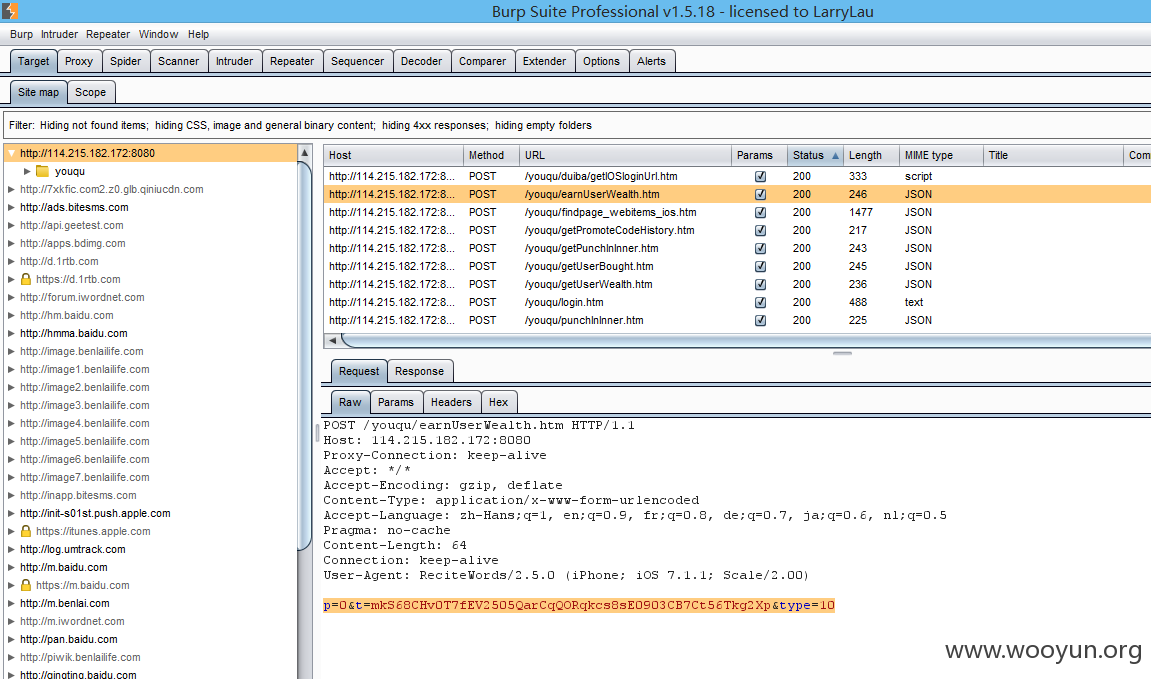1151x679 pixels.
Task: Click the filter bar to edit site map filter
Action: click(577, 125)
